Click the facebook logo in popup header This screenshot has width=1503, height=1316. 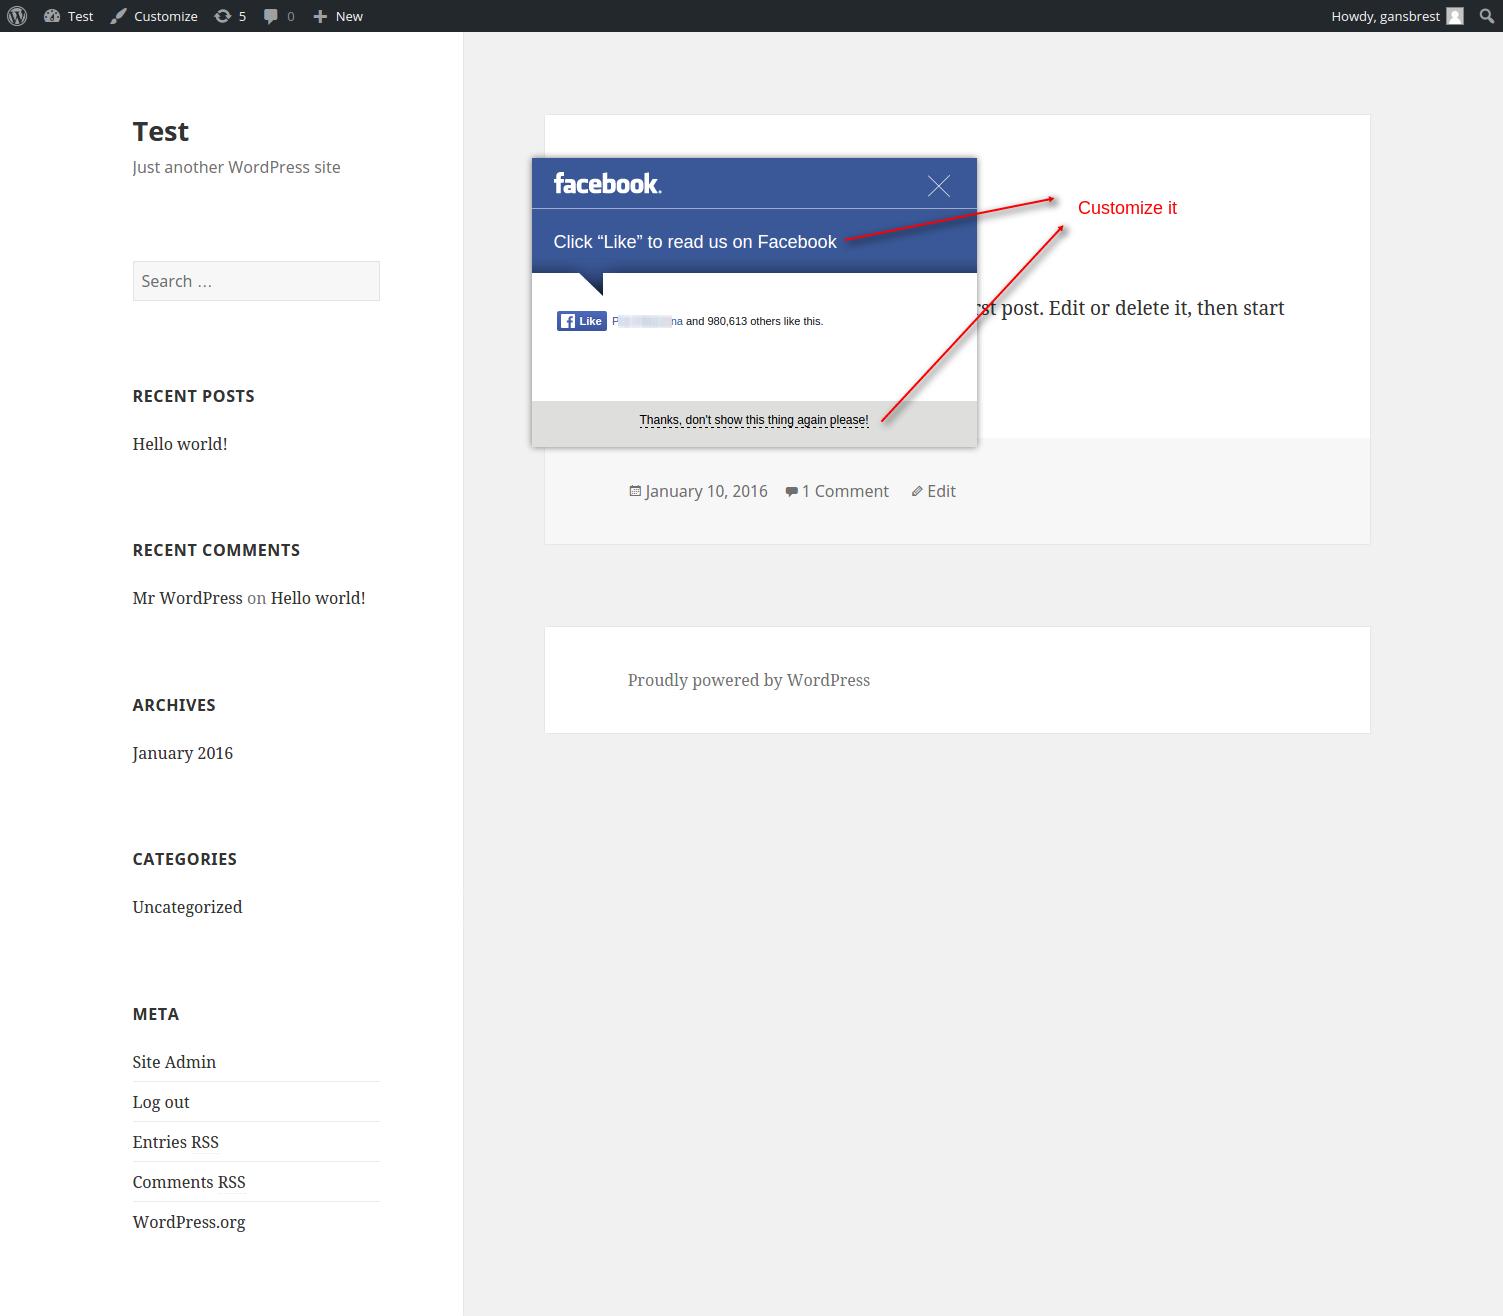tap(607, 184)
